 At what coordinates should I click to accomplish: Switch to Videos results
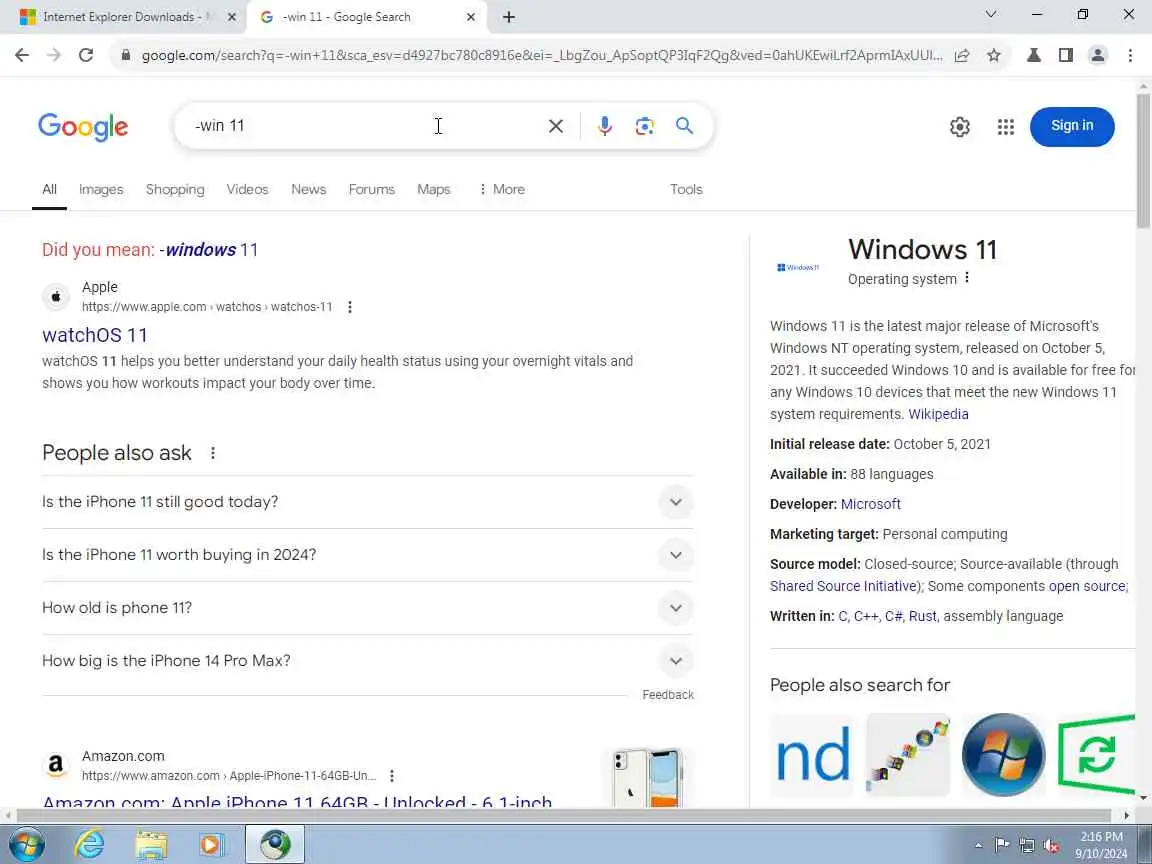click(247, 189)
